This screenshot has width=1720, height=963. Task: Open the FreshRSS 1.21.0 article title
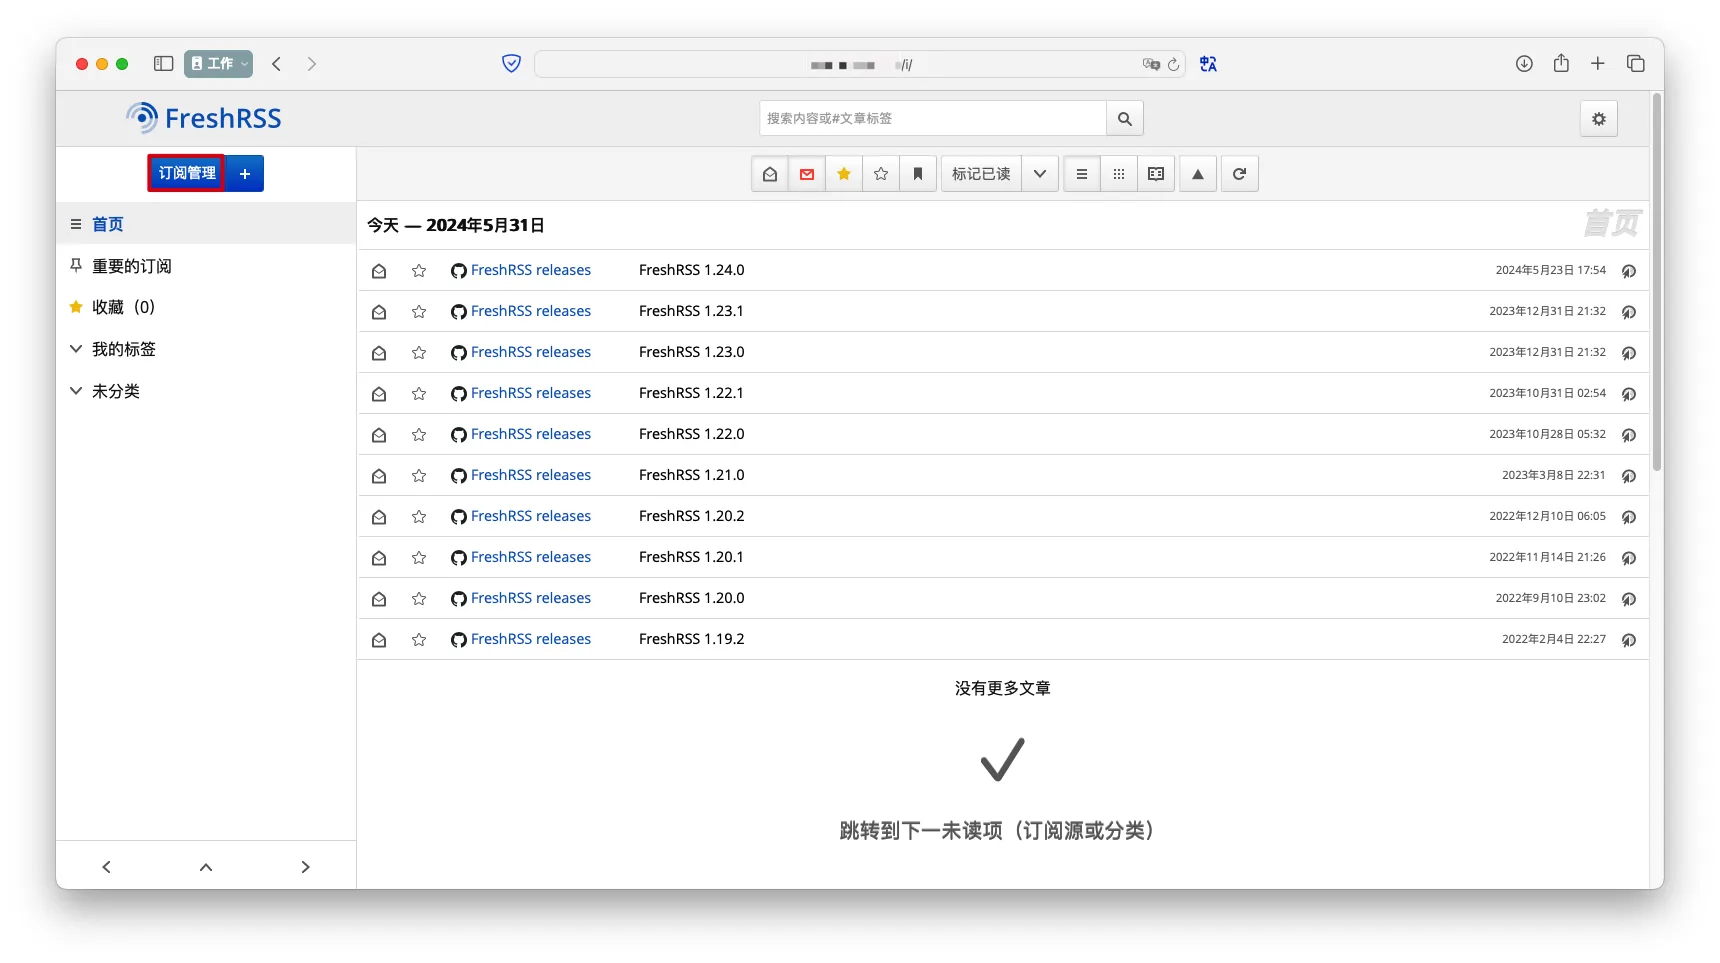[691, 475]
